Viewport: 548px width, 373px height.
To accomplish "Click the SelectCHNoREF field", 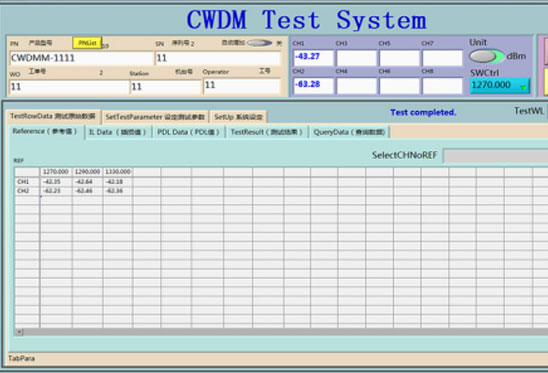I will pyautogui.click(x=496, y=155).
